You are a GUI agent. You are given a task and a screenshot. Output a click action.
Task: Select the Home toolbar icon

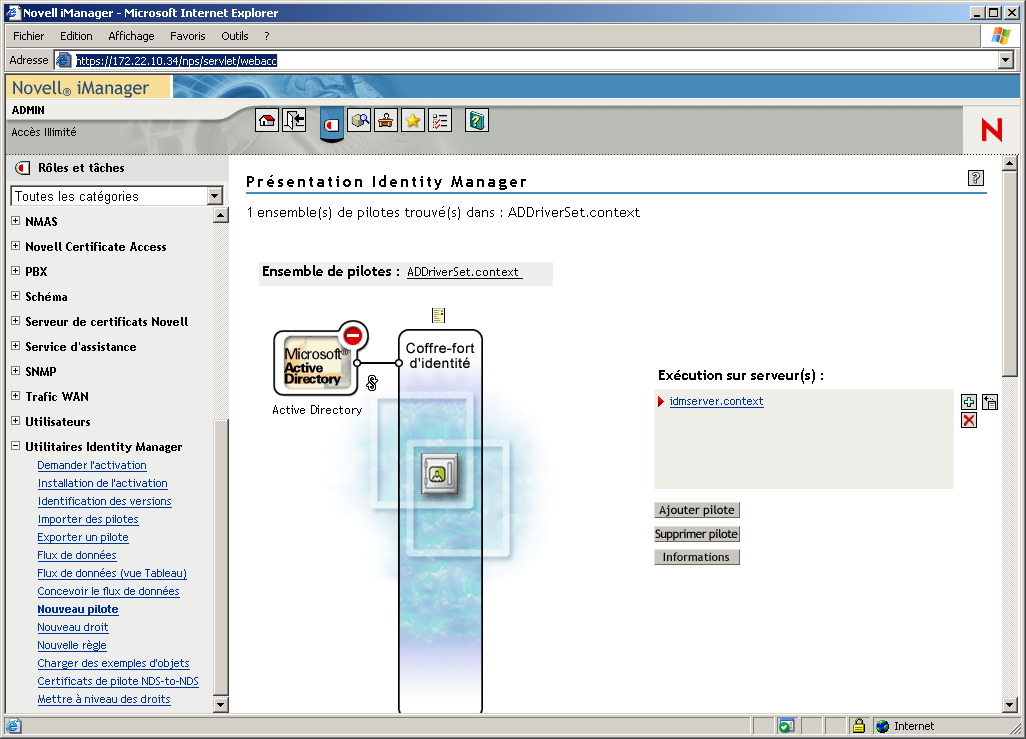pos(267,120)
